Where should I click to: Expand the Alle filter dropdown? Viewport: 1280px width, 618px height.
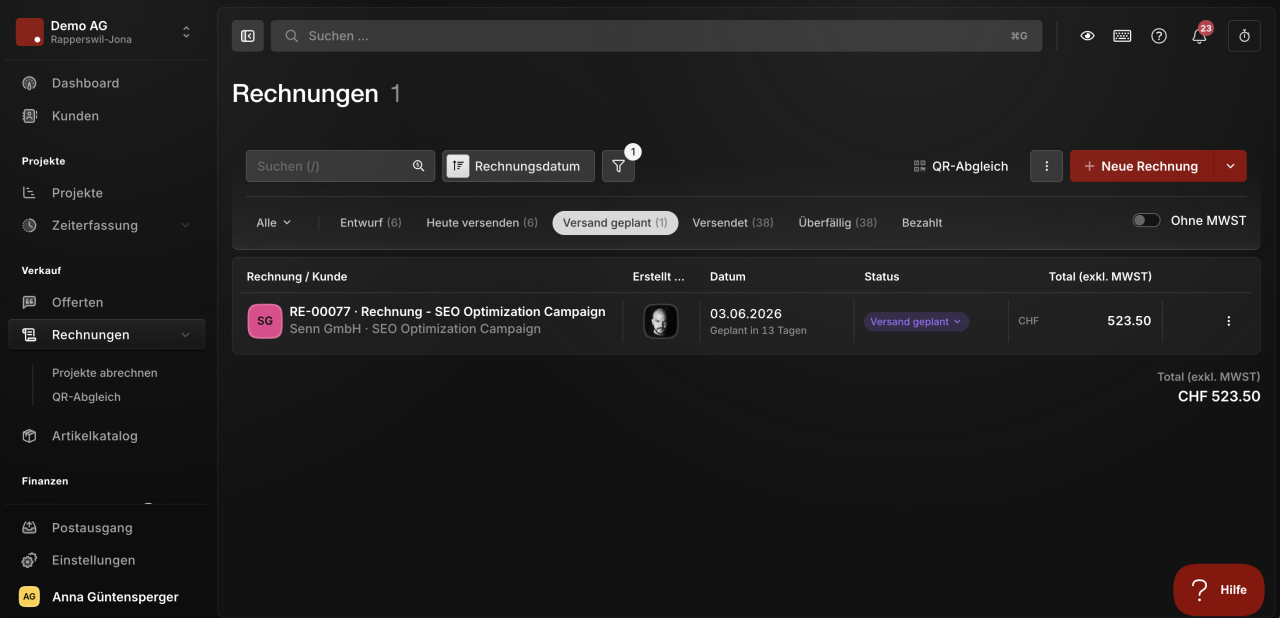[274, 223]
